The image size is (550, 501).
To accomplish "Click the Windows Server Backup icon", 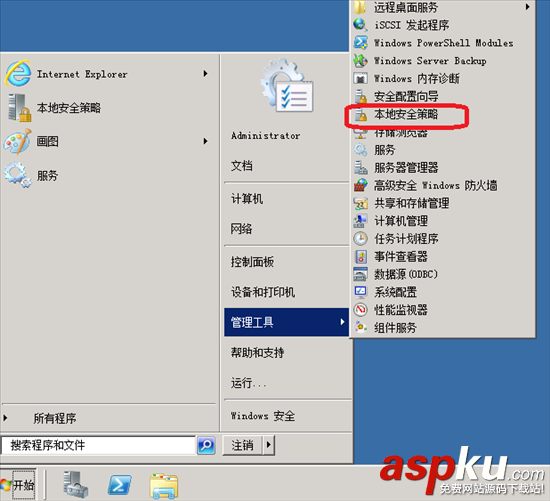I will pos(361,61).
